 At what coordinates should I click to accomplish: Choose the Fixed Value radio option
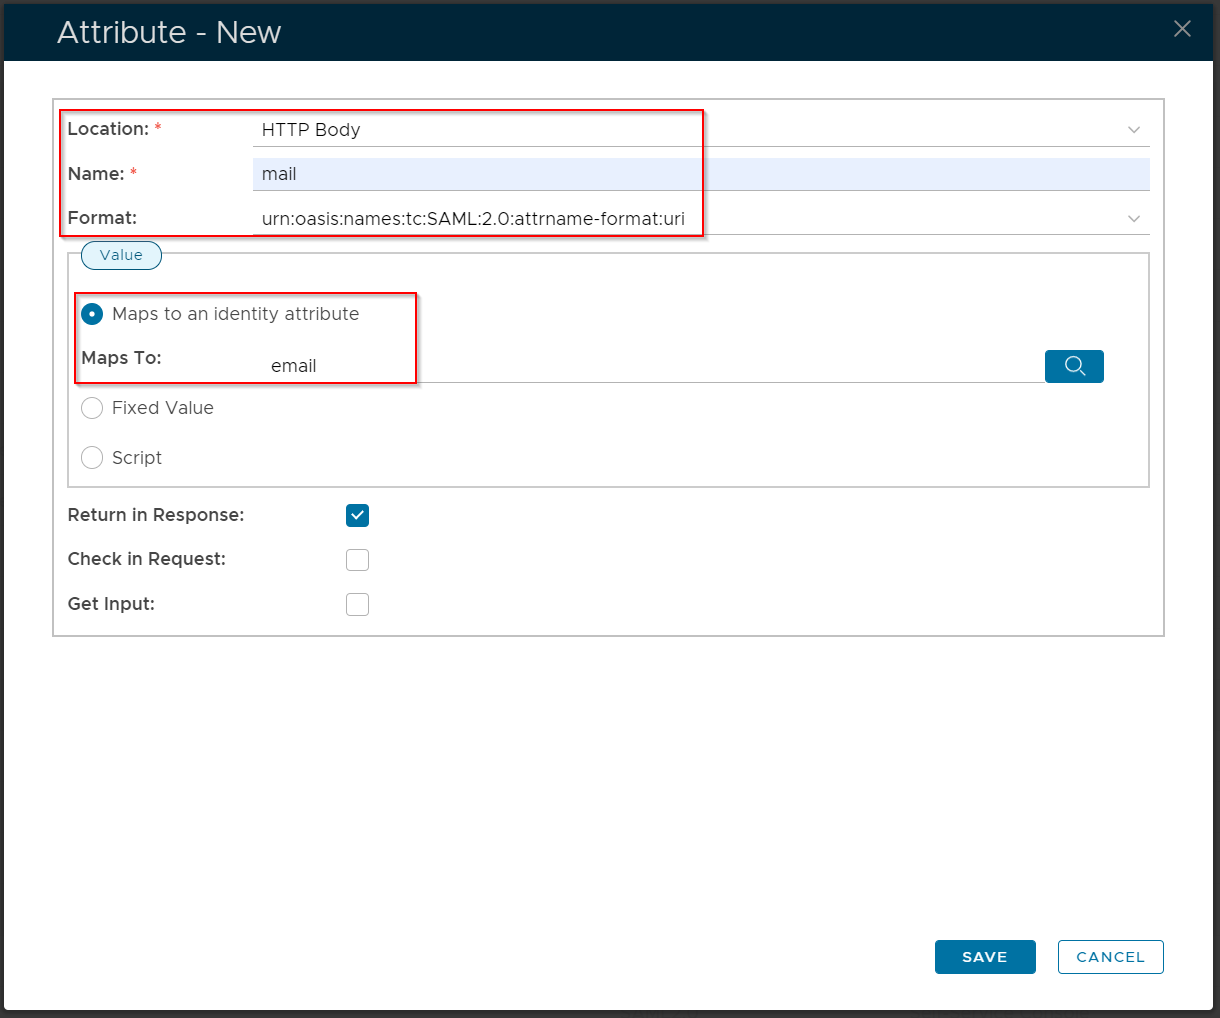(92, 408)
